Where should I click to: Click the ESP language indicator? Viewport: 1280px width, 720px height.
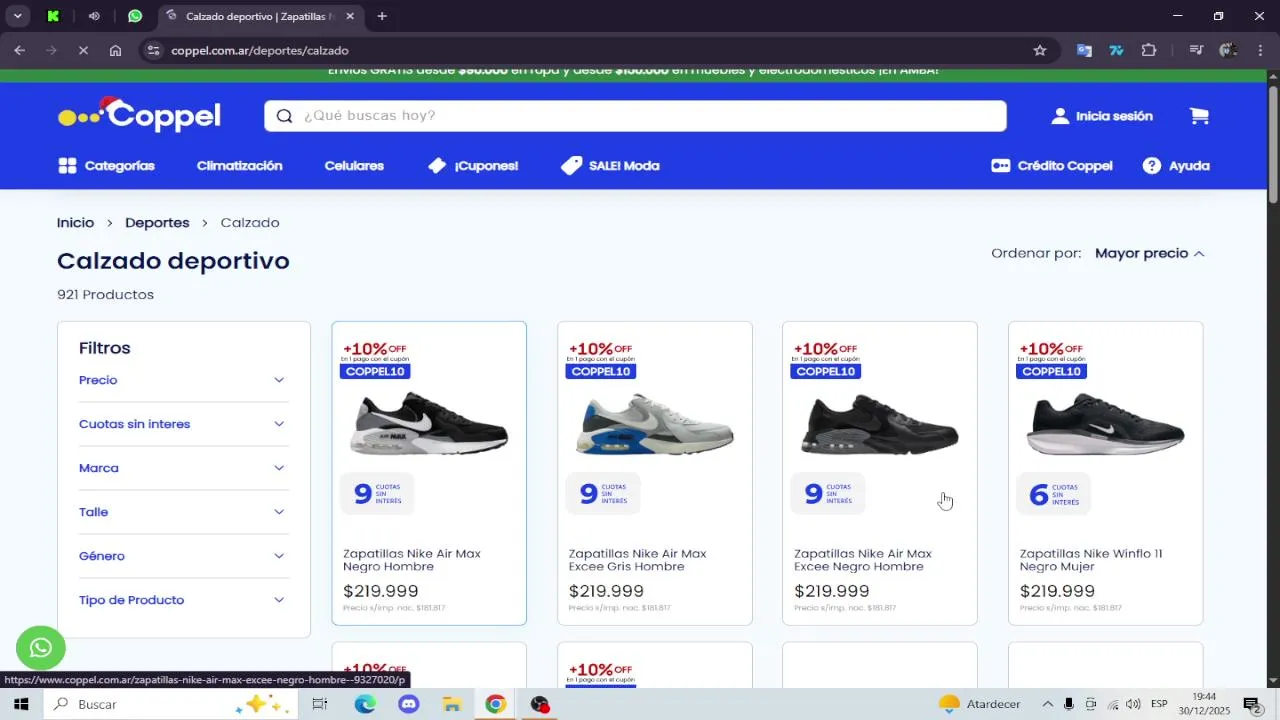1159,704
